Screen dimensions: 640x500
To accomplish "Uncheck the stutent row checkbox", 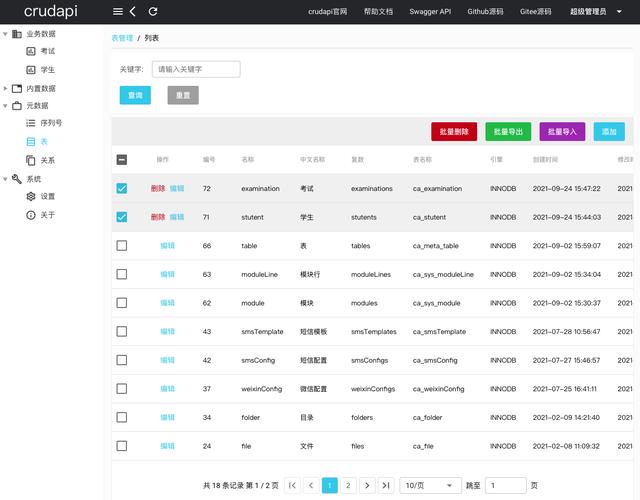I will [x=122, y=217].
